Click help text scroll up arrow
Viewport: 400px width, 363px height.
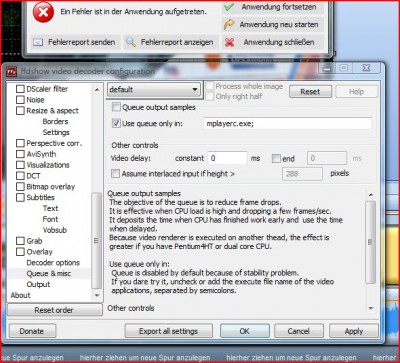coord(371,195)
